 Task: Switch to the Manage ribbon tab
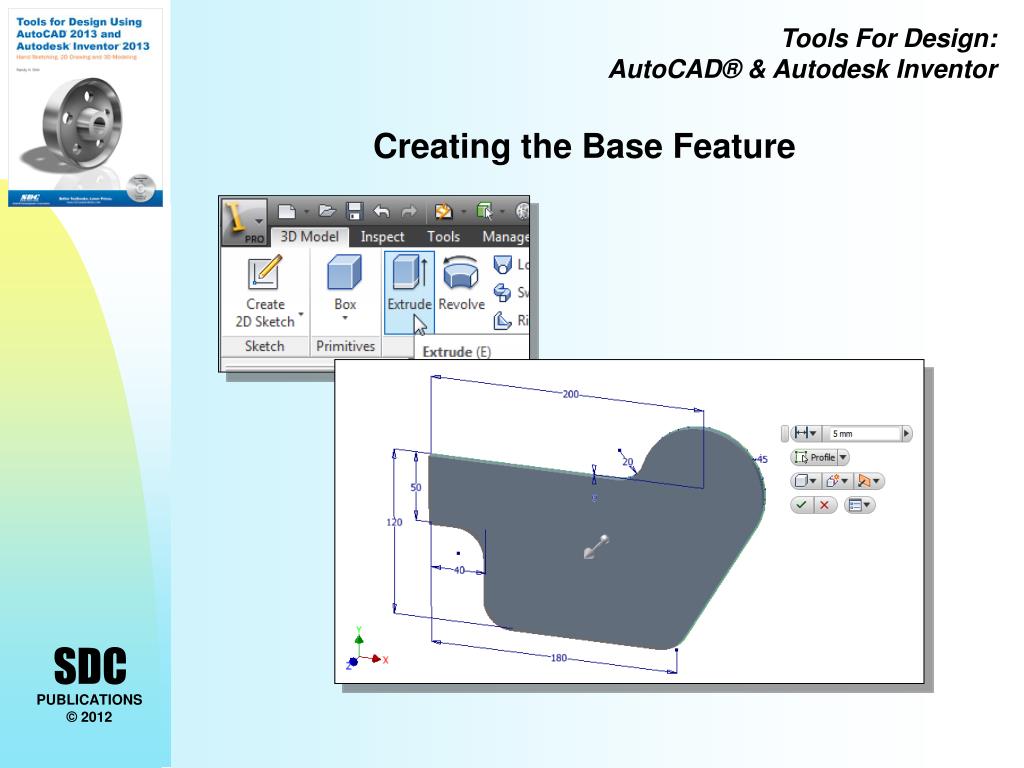click(x=504, y=237)
